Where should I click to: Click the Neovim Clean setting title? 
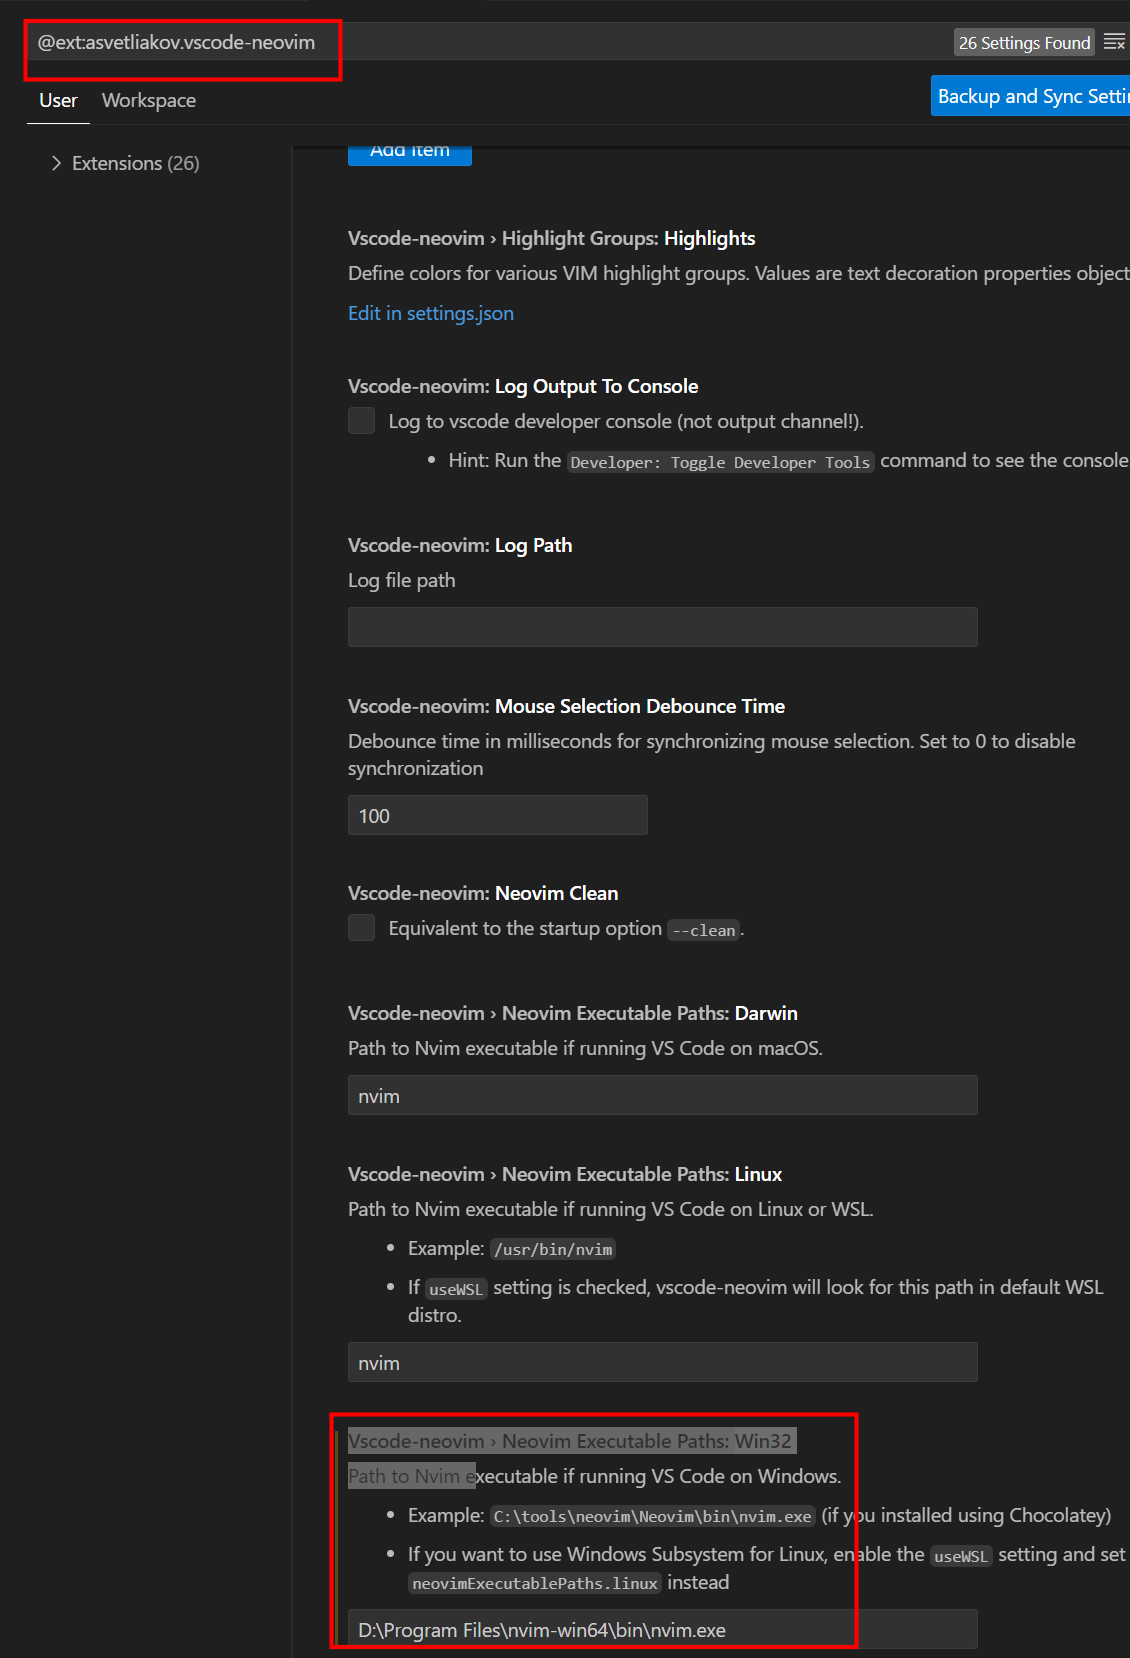pos(483,893)
